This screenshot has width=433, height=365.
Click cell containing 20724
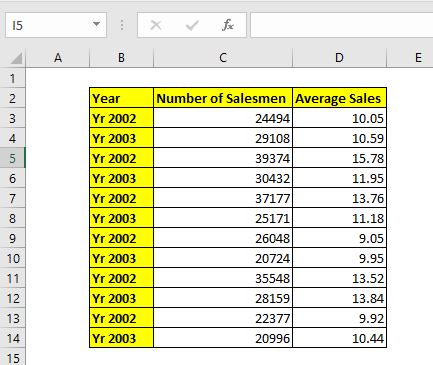pos(223,258)
